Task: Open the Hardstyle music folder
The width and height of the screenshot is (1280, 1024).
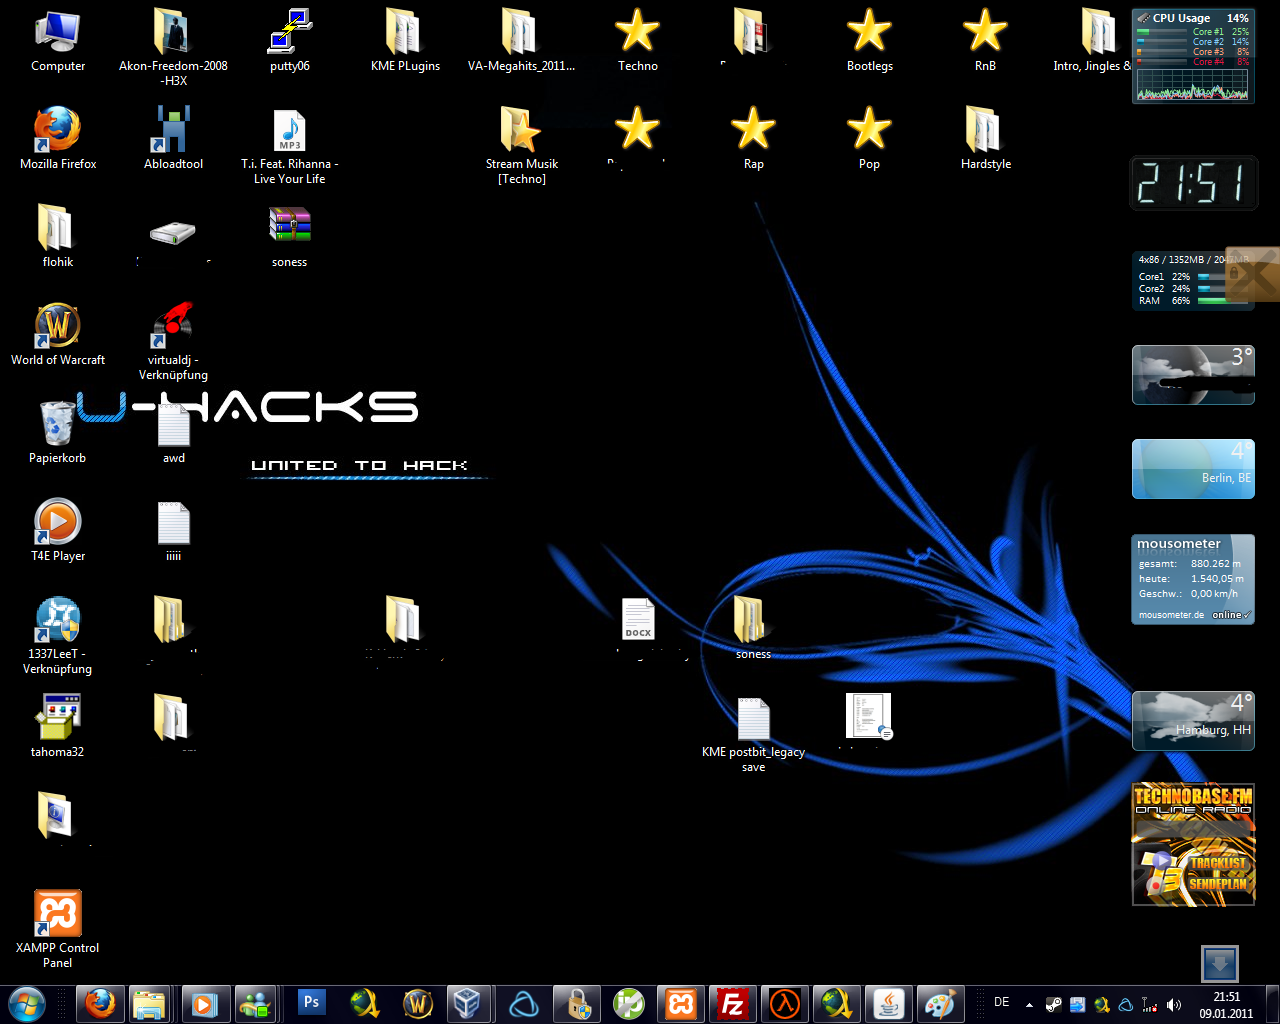Action: [x=985, y=130]
